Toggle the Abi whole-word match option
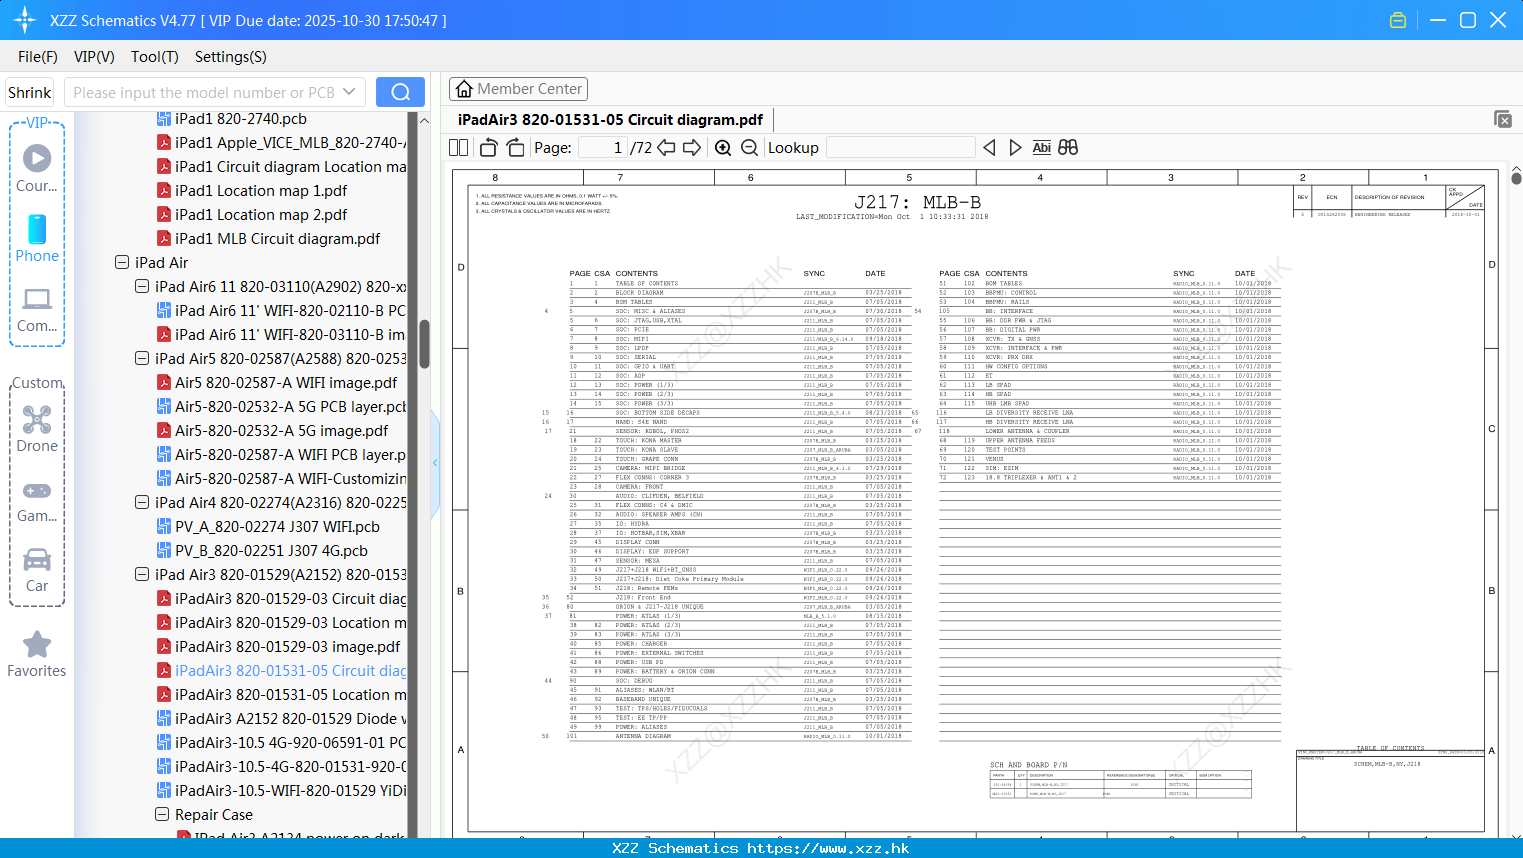1523x858 pixels. tap(1041, 148)
